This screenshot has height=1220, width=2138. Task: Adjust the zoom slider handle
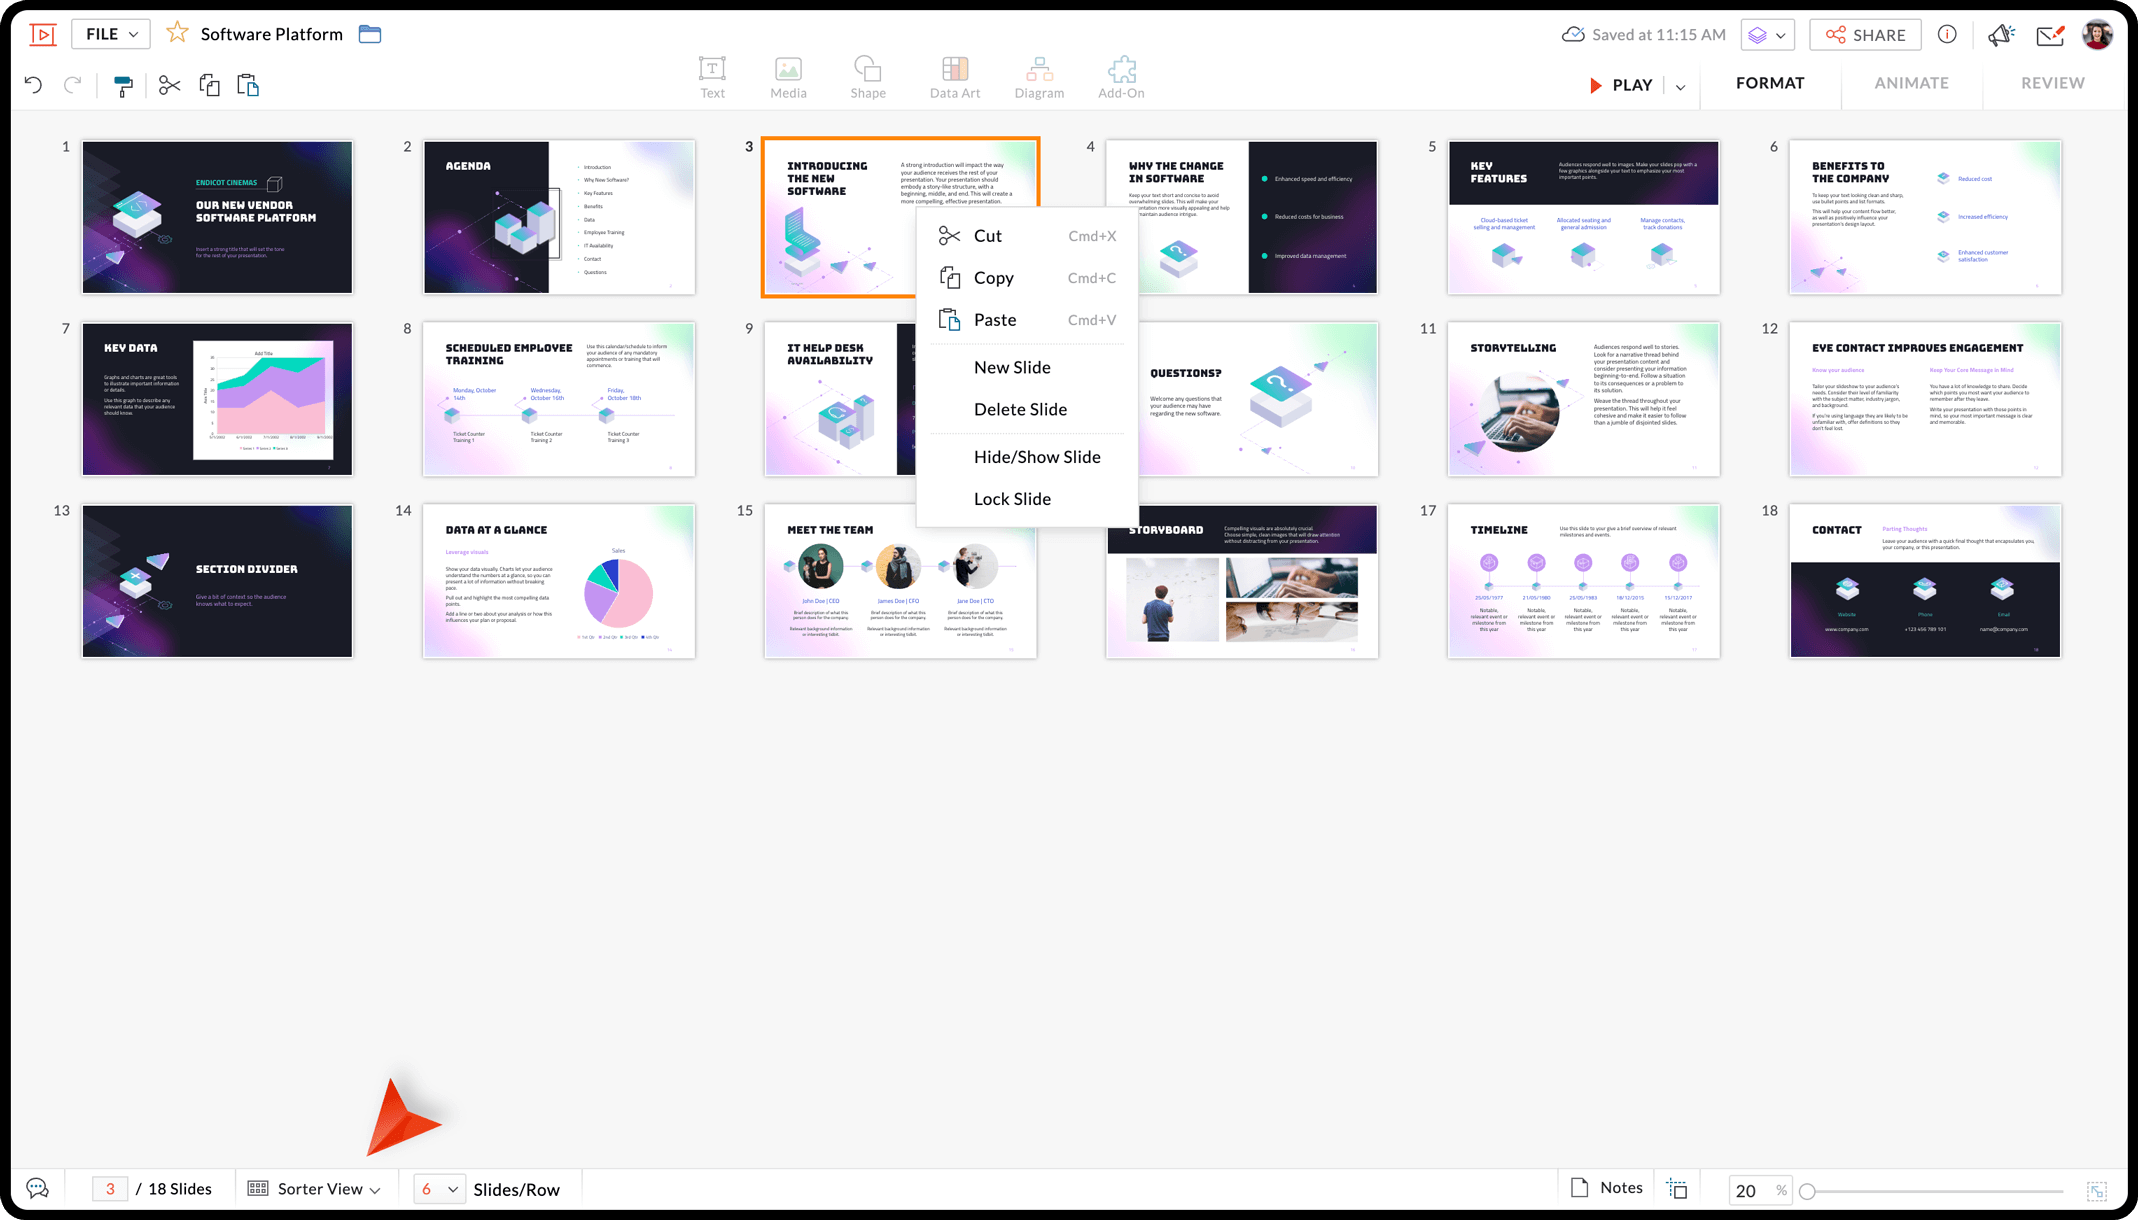(x=1807, y=1191)
